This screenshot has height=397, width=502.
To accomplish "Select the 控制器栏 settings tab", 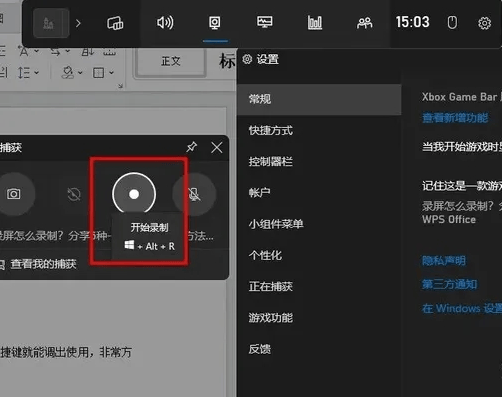I will 319,162.
